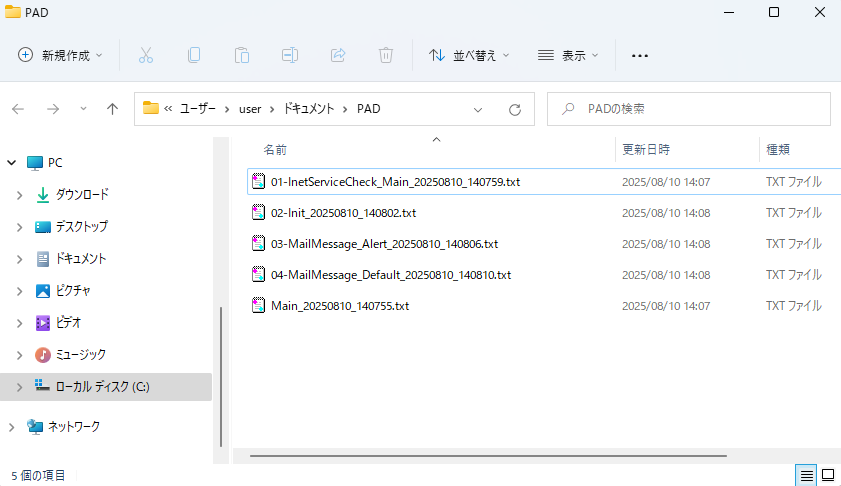
Task: Click the ユーザー breadcrumb segment
Action: point(197,109)
